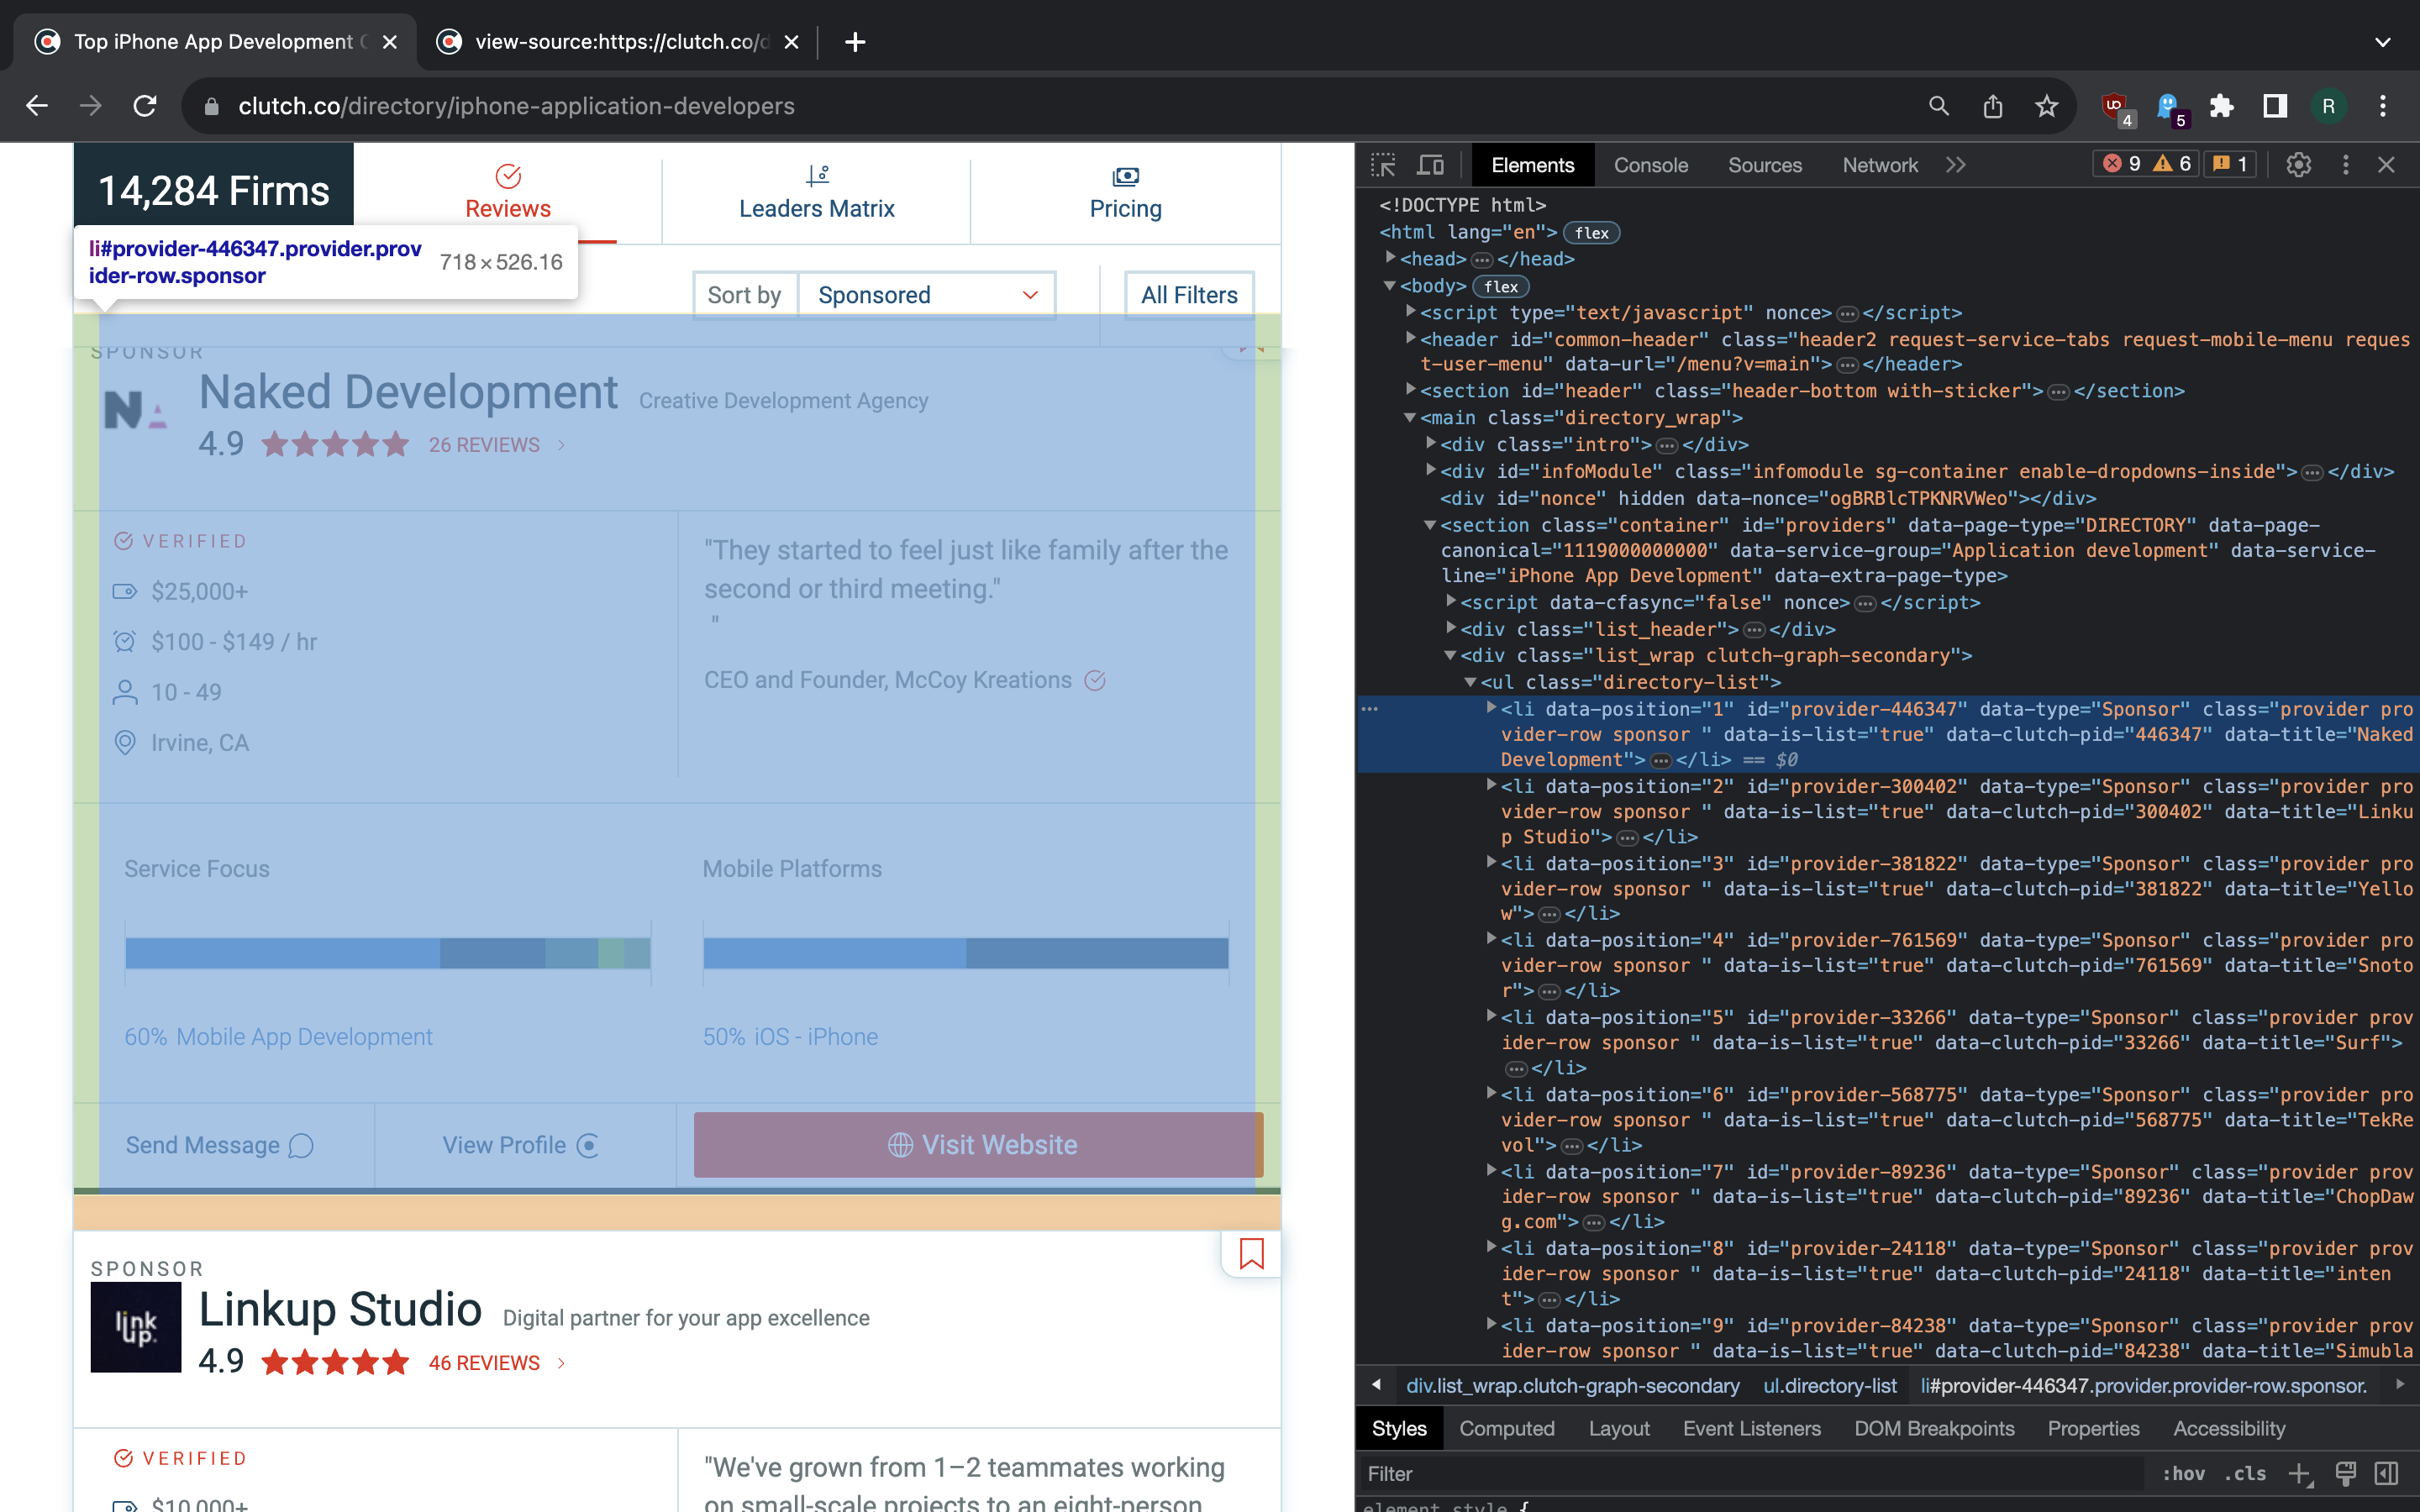The image size is (2420, 1512).
Task: Open Linkup Studio's 46 REVIEWS link
Action: [x=484, y=1363]
